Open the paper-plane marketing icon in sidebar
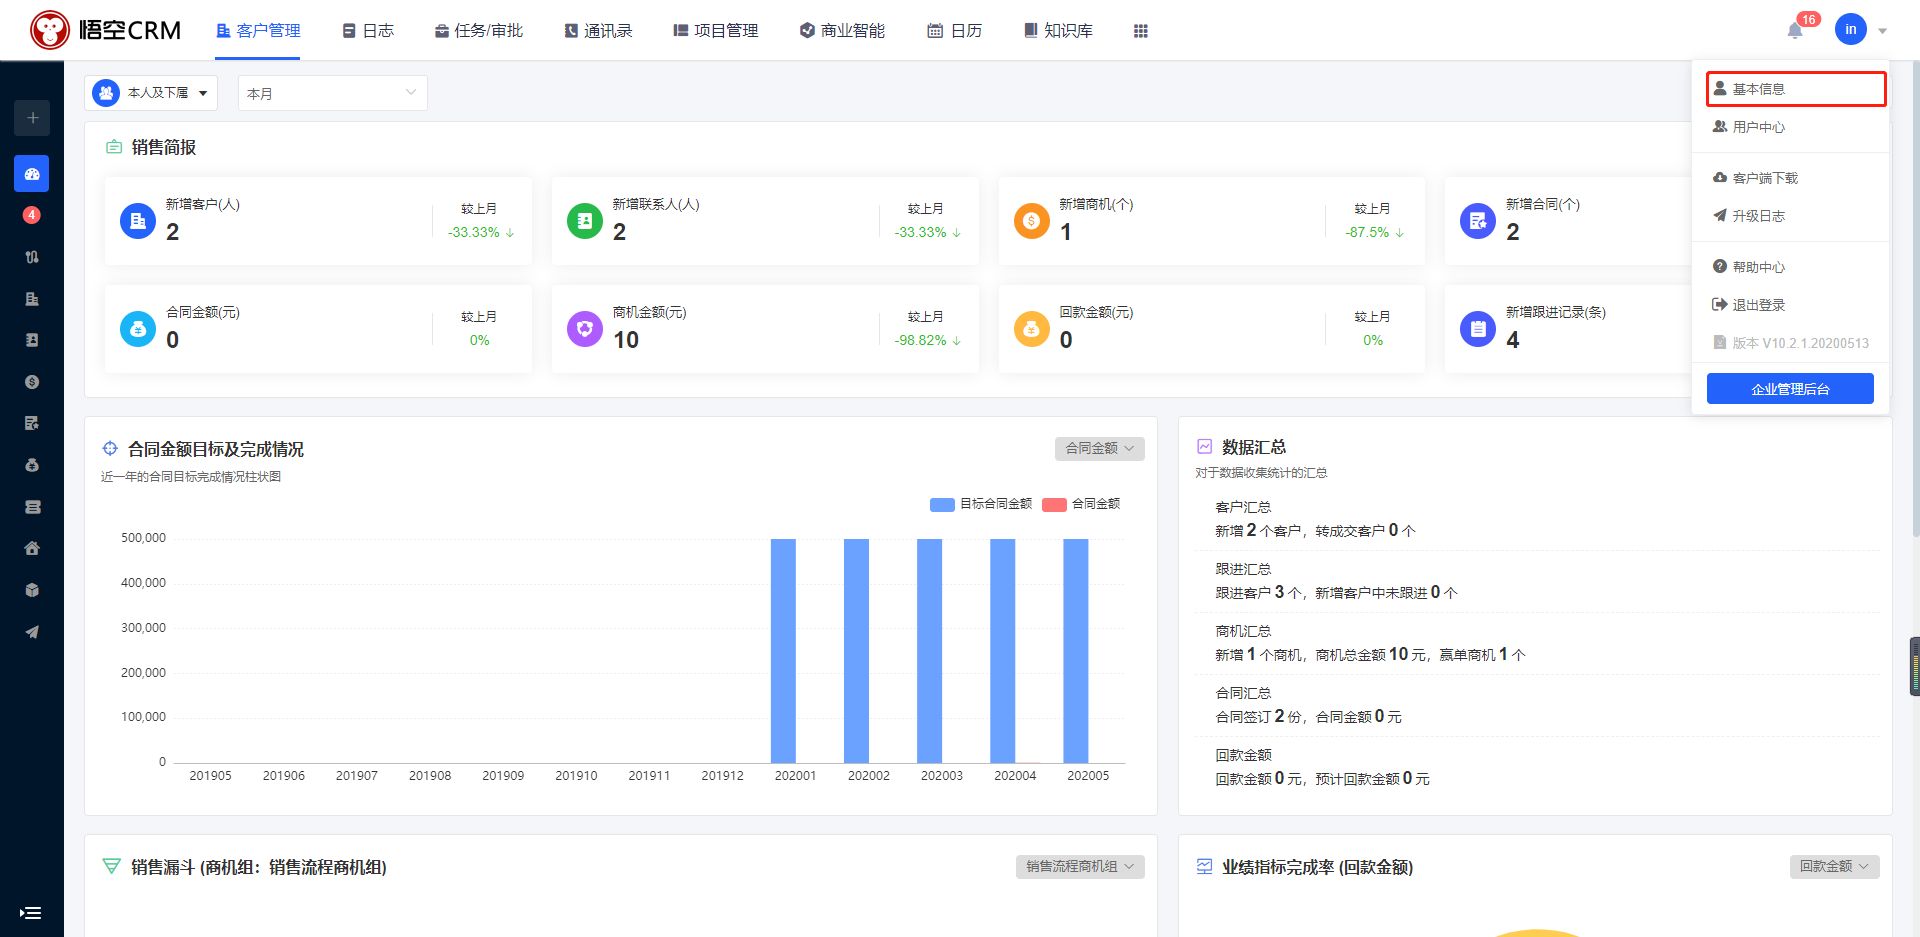1920x937 pixels. point(32,632)
